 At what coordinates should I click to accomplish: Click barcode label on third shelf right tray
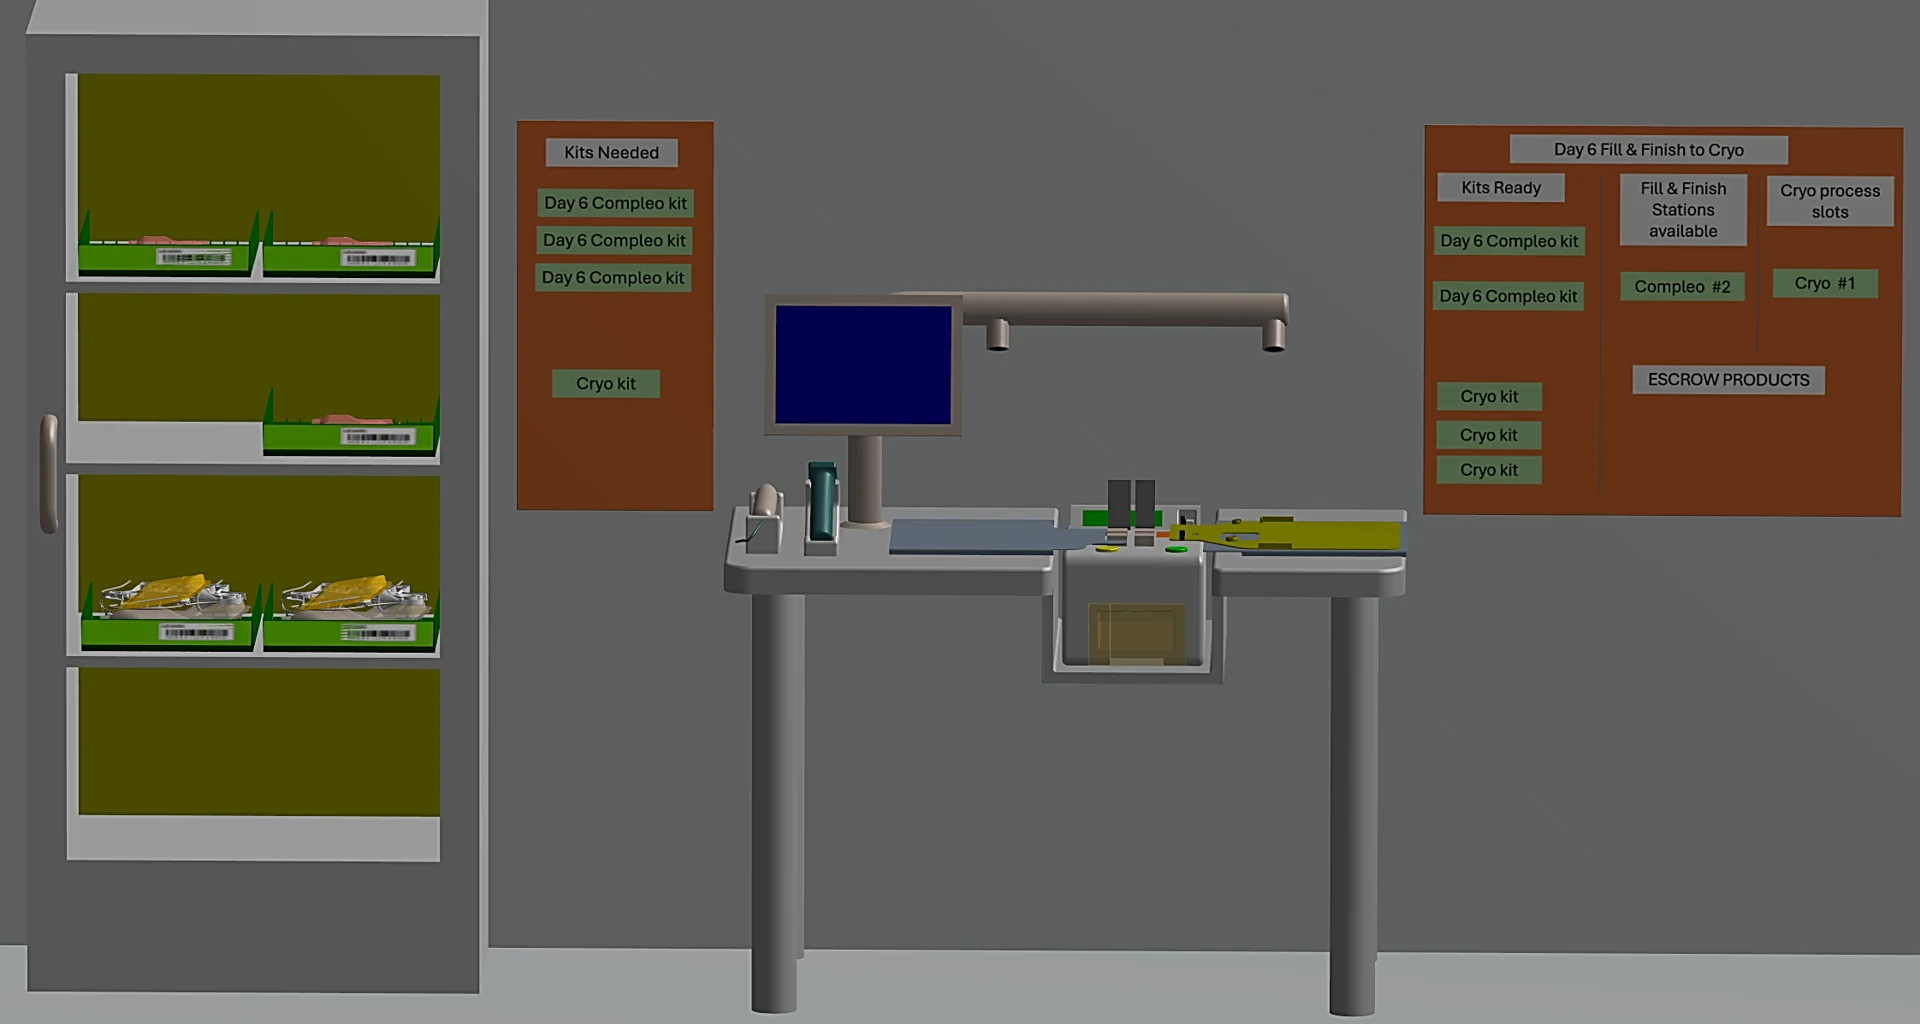click(377, 633)
